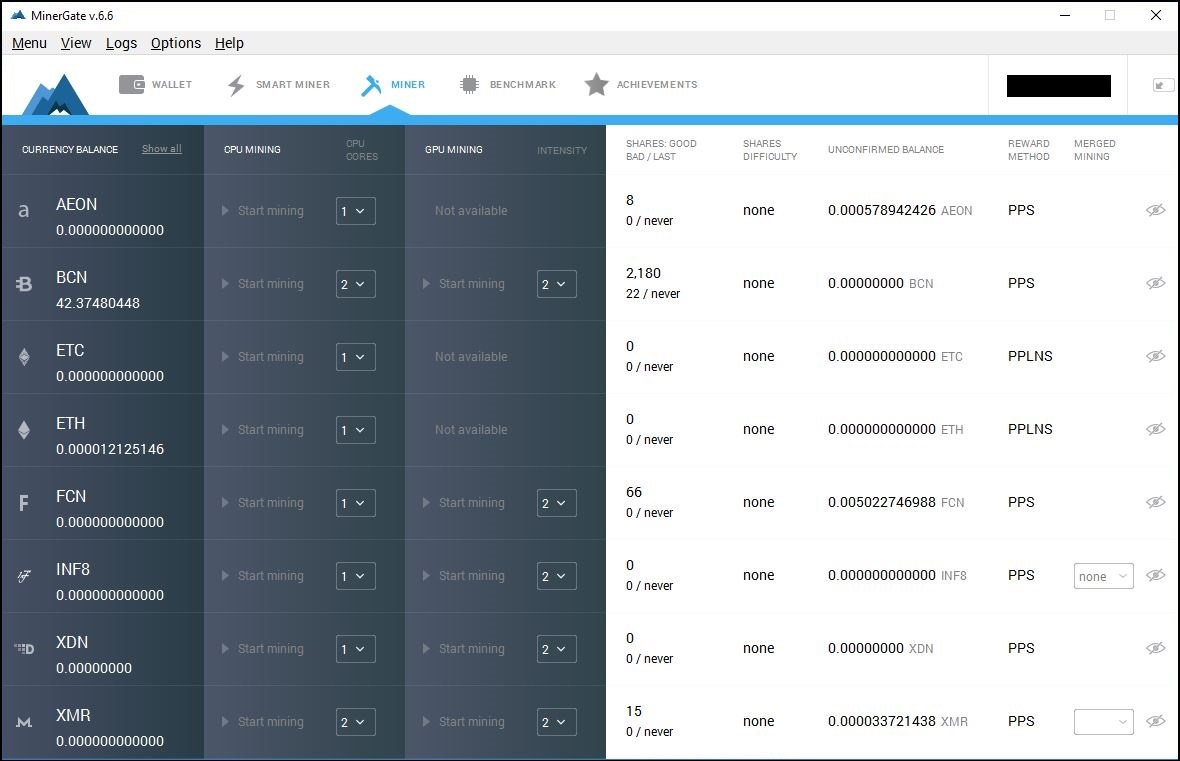1180x761 pixels.
Task: Start CPU mining for BCN
Action: point(263,284)
